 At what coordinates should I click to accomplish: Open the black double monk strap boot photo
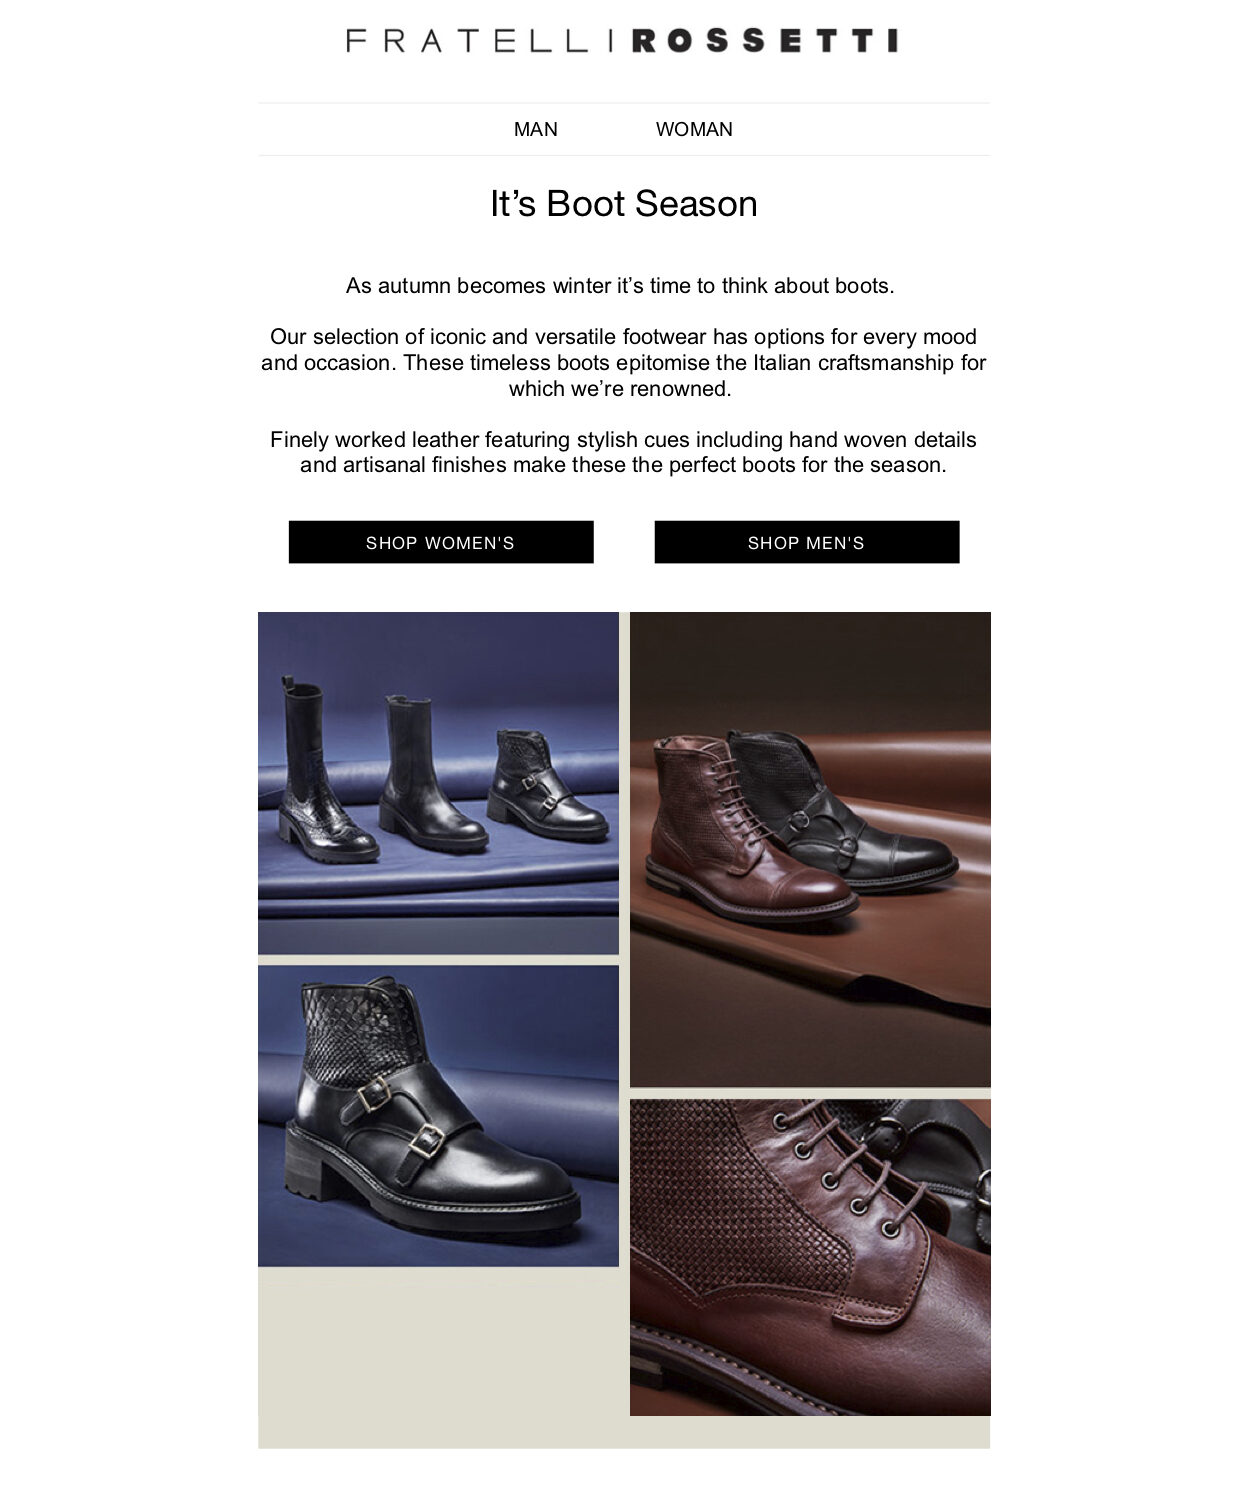(438, 1116)
